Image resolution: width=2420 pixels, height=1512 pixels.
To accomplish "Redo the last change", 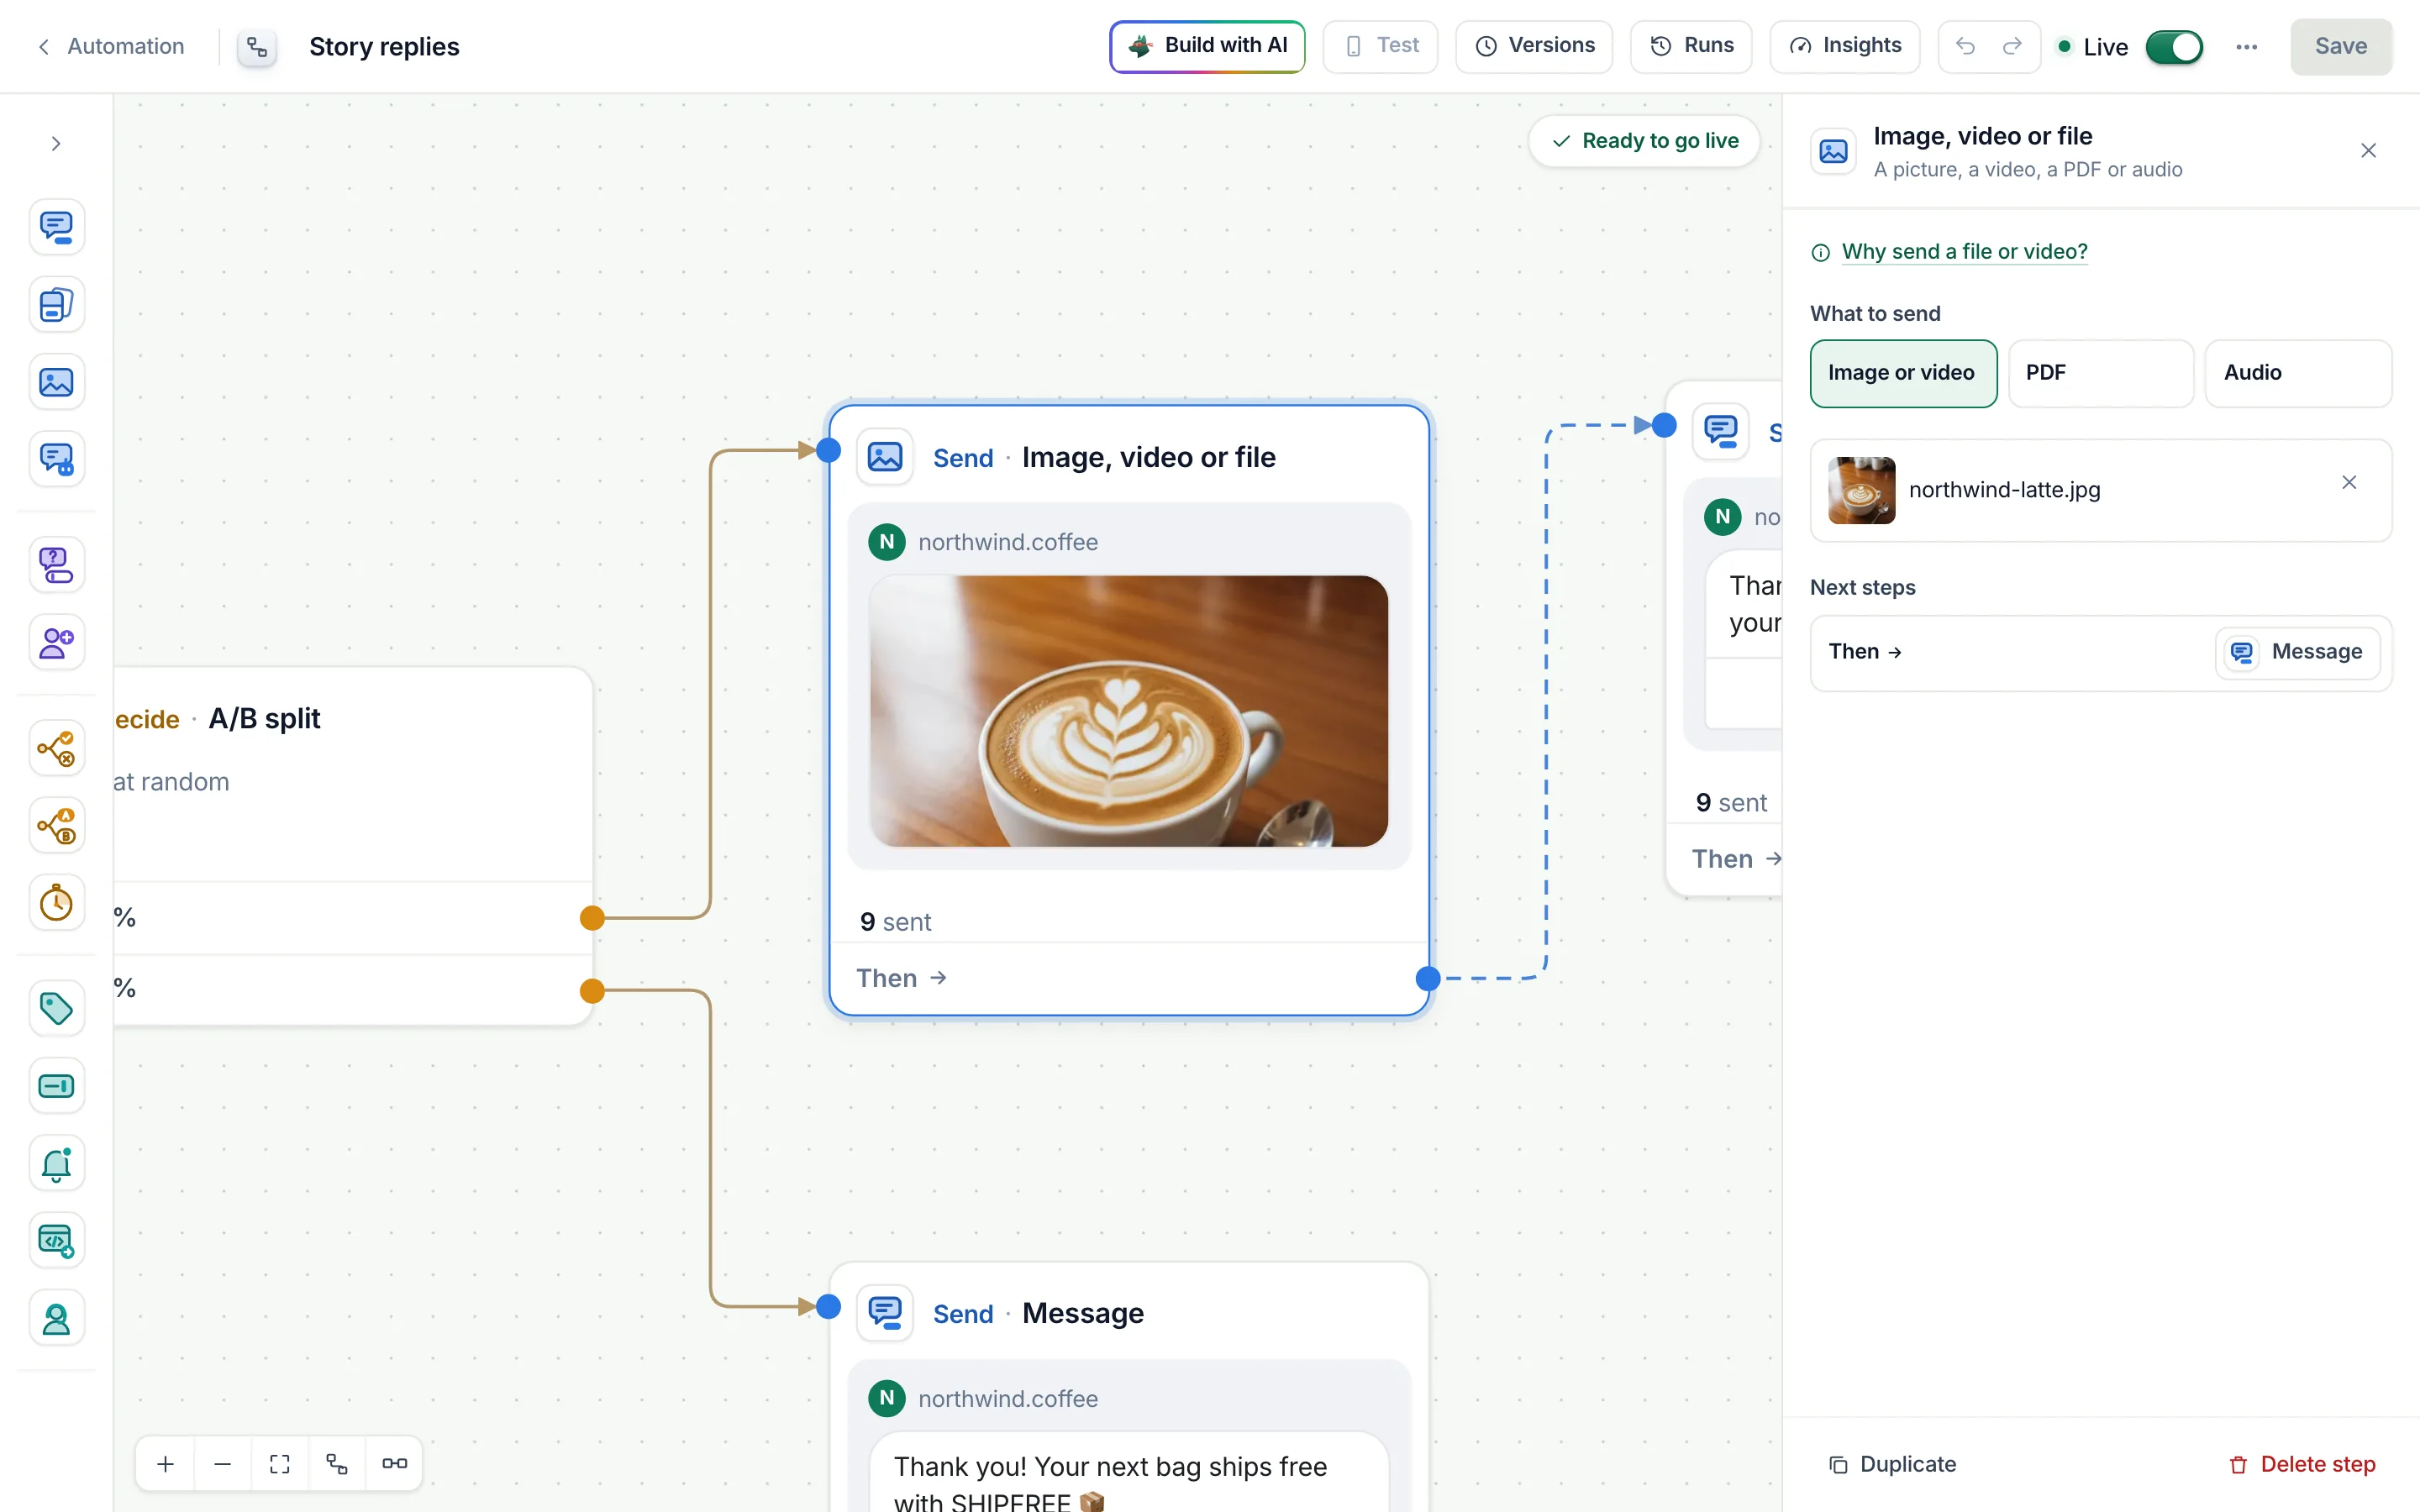I will (x=2012, y=46).
